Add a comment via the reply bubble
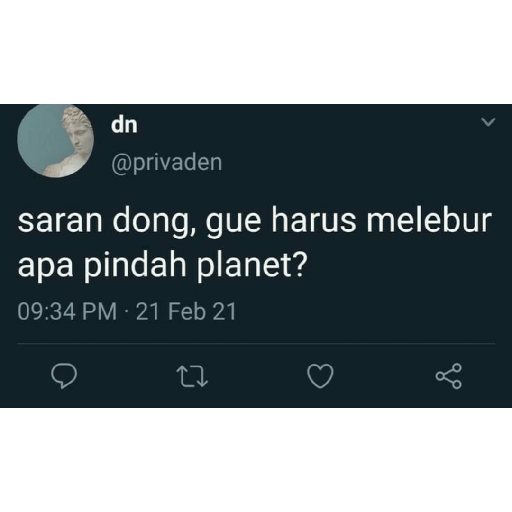Viewport: 512px width, 512px height. pyautogui.click(x=64, y=376)
